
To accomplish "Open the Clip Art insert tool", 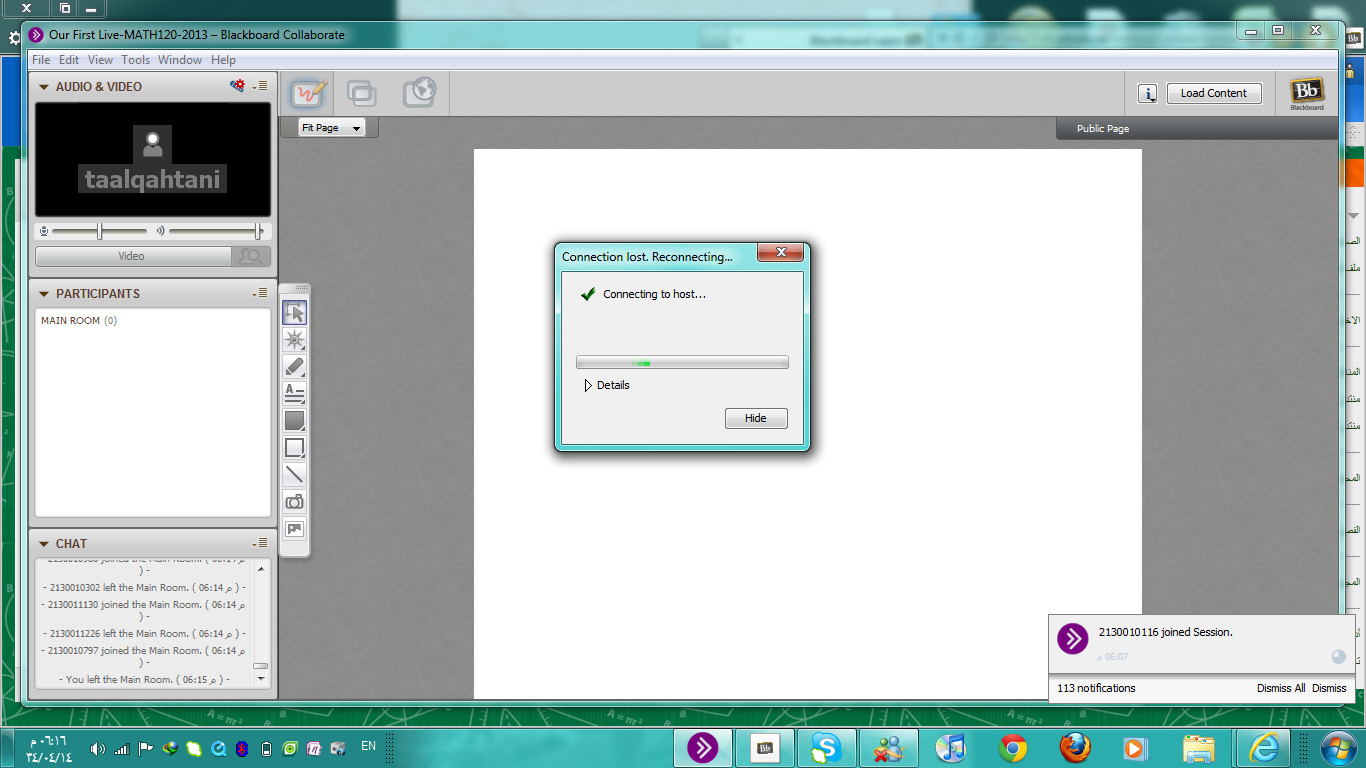I will (x=294, y=529).
